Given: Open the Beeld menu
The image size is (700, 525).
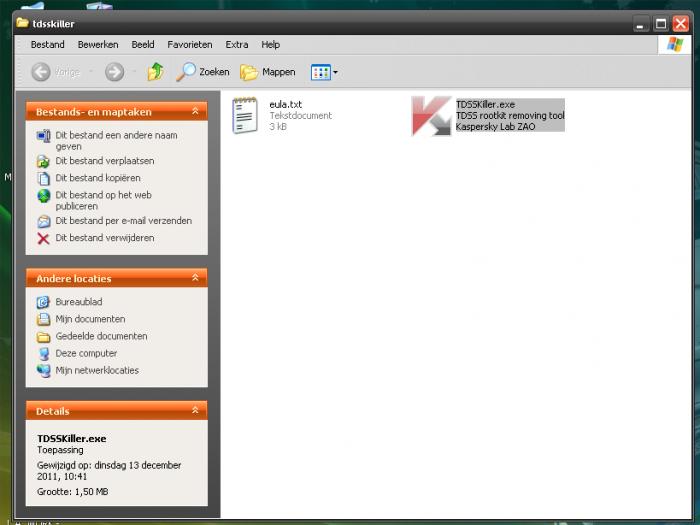Looking at the screenshot, I should [x=143, y=45].
